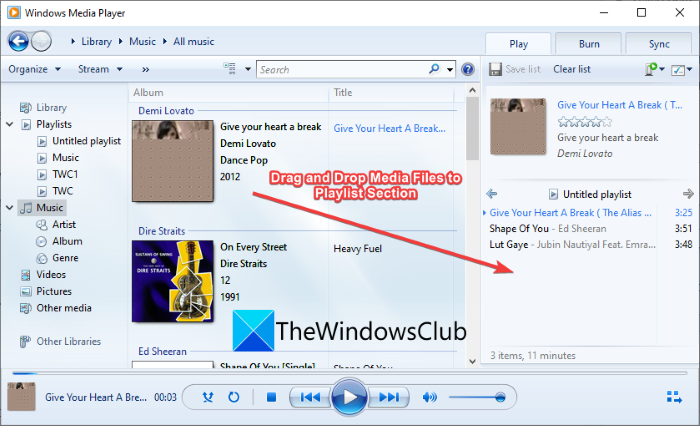Mute the sound via speaker icon
Screen dimensions: 700x426
429,397
